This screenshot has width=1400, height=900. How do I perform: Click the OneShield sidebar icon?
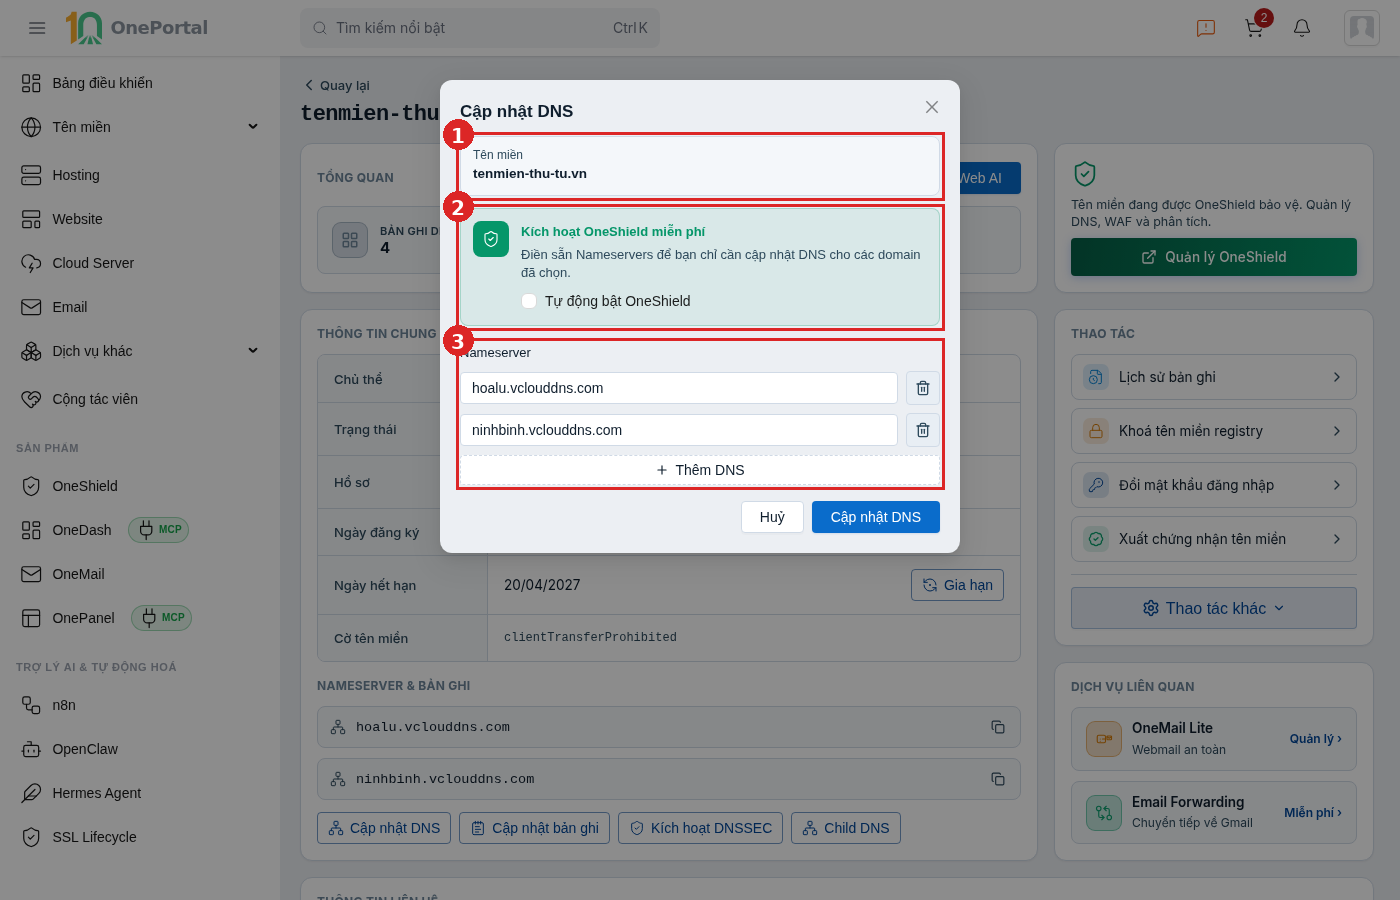pyautogui.click(x=31, y=486)
